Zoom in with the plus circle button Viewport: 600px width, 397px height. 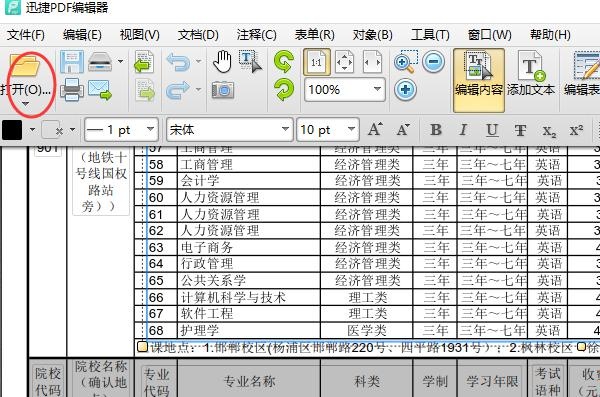(405, 90)
